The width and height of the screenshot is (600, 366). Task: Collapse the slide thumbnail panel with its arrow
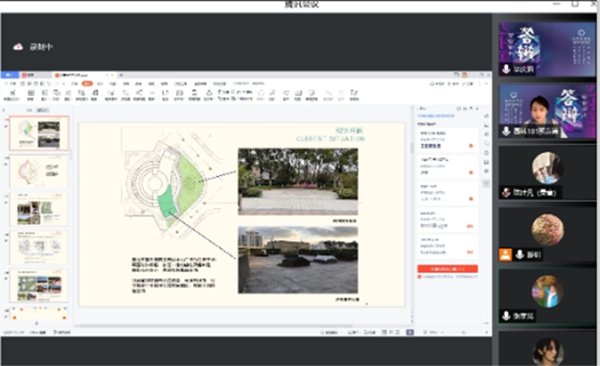click(4, 110)
